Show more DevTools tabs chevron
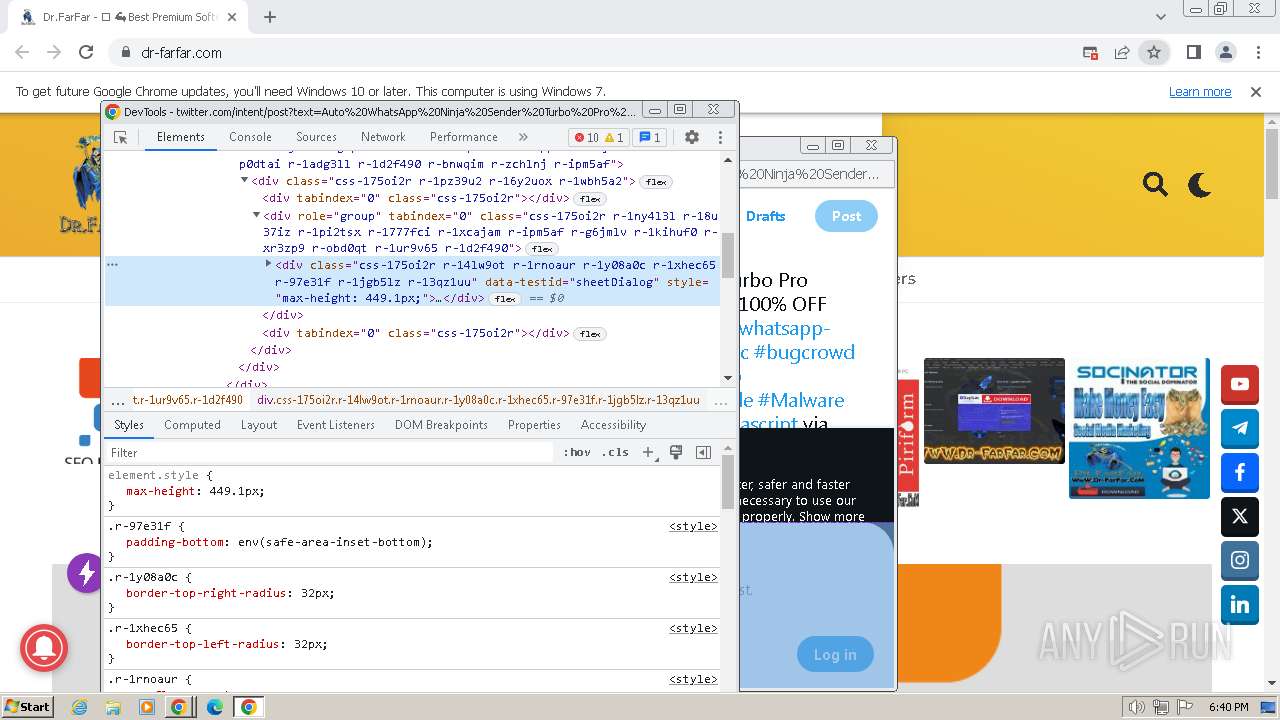This screenshot has width=1280, height=720. pos(523,137)
